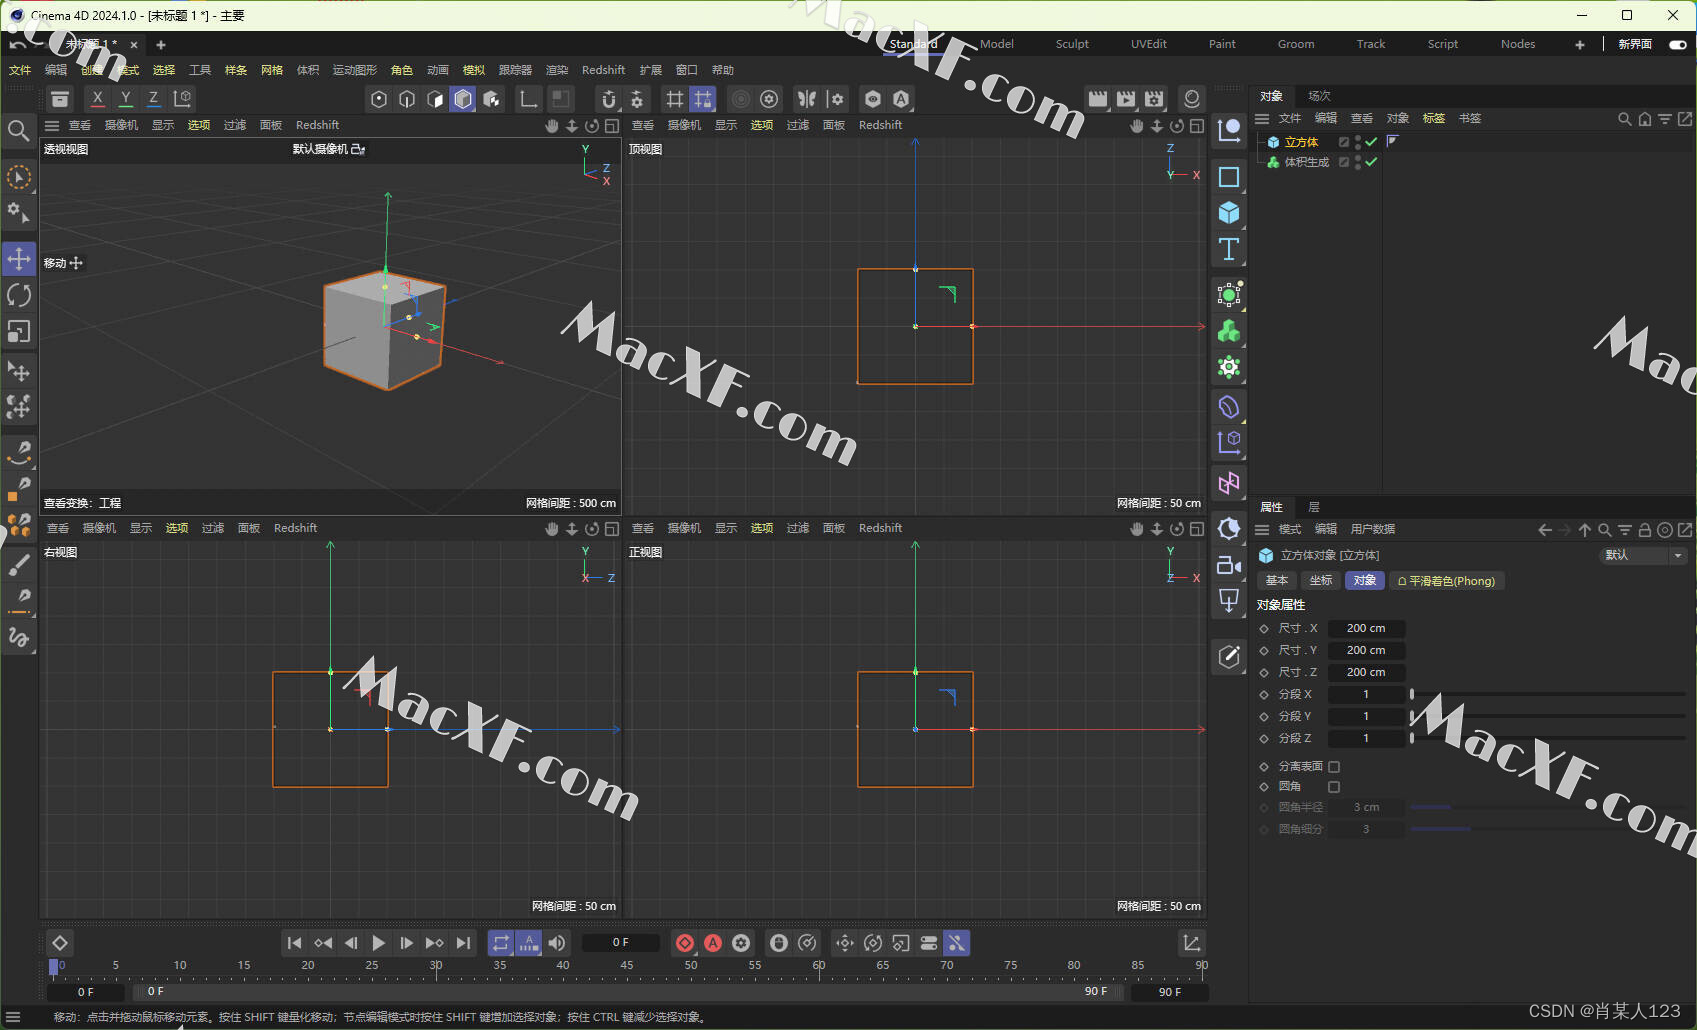Open the 层 tab in Attributes panel

tap(1314, 507)
